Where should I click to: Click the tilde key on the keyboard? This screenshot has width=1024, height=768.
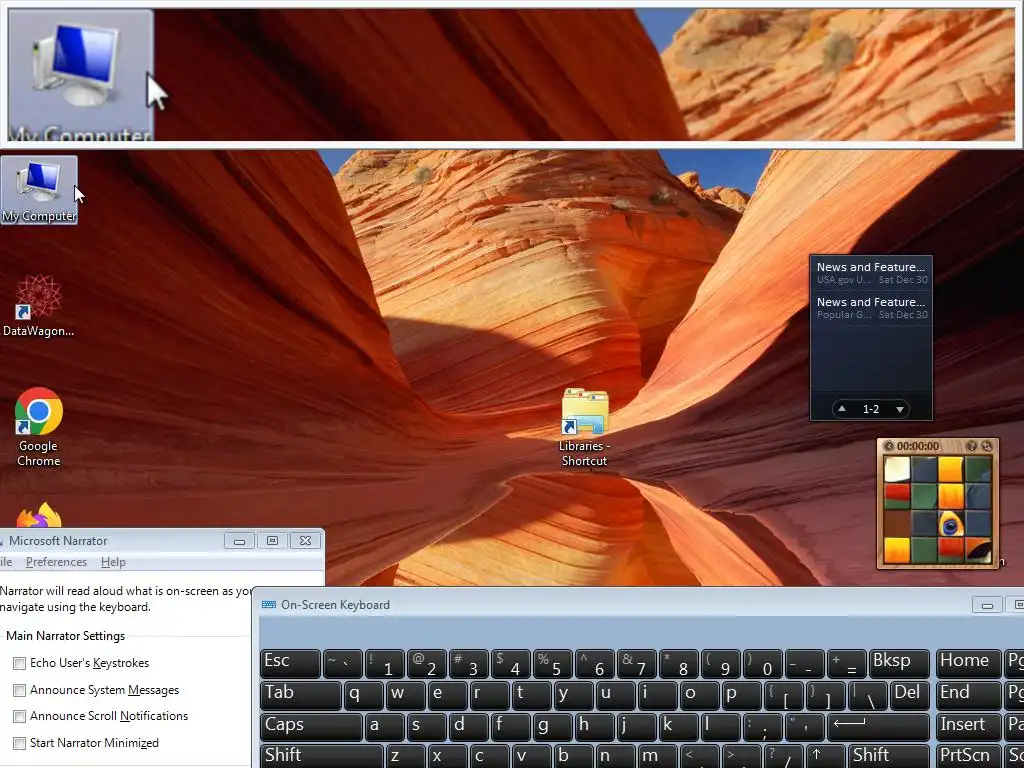pyautogui.click(x=342, y=663)
